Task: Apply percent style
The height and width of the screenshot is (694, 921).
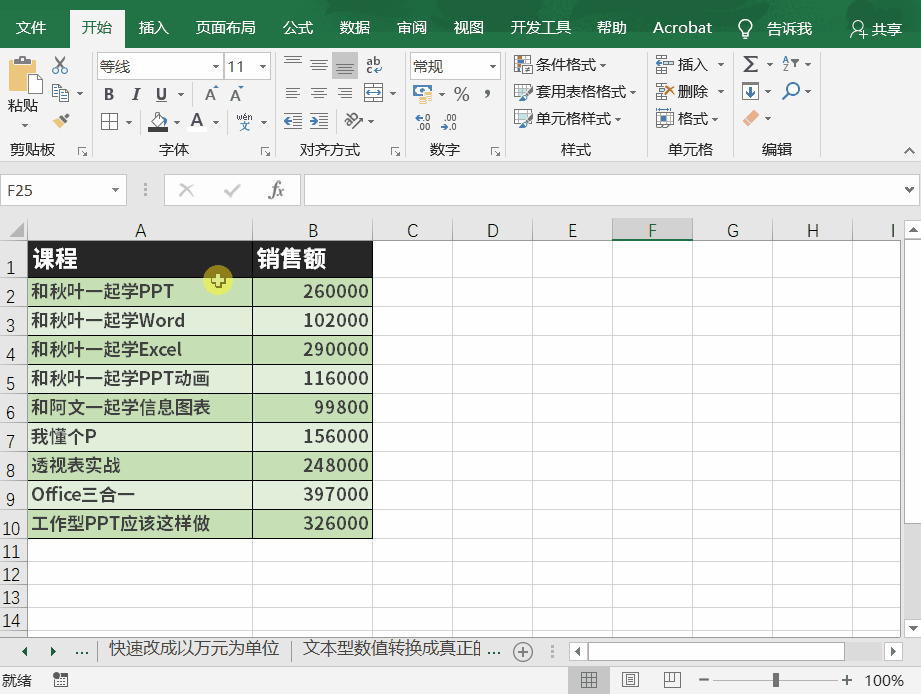Action: 462,94
